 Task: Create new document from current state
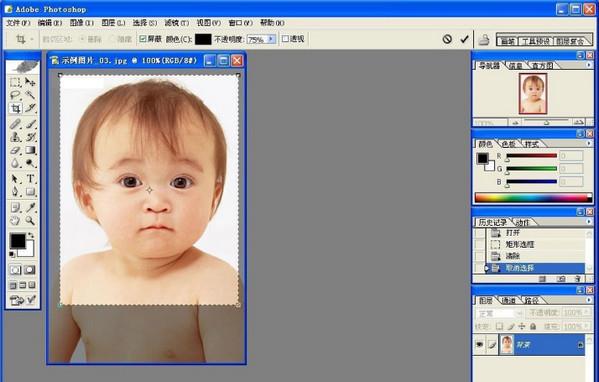(x=542, y=279)
